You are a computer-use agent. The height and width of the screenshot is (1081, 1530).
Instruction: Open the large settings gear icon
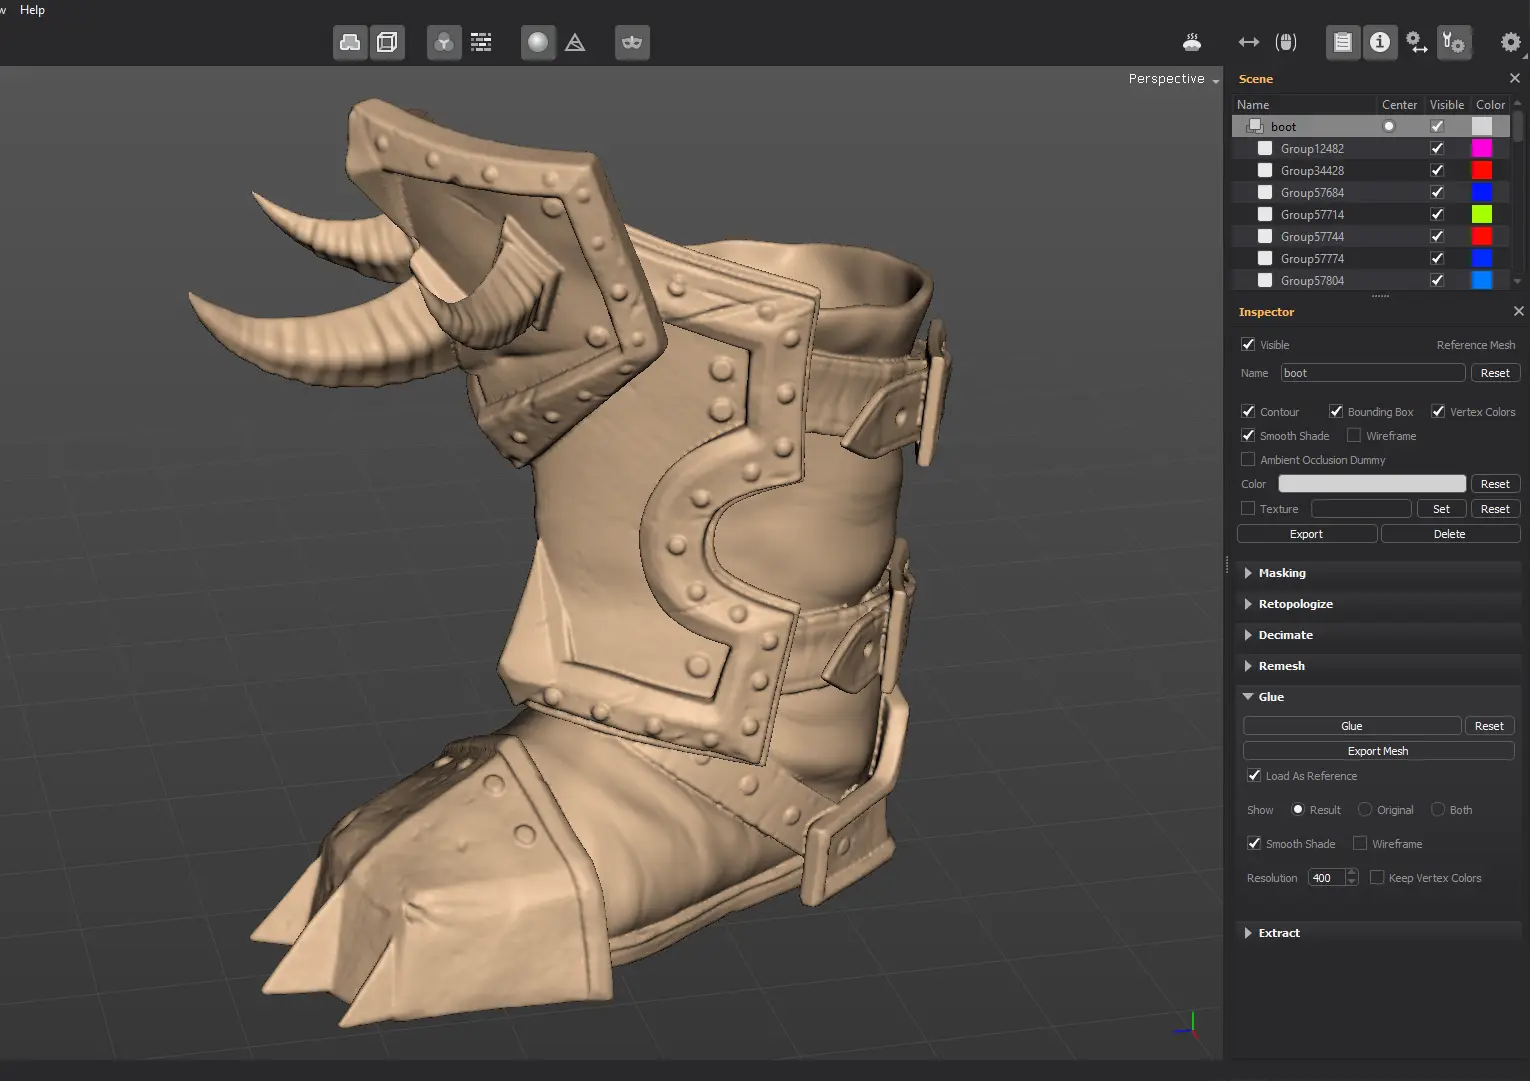tap(1511, 42)
